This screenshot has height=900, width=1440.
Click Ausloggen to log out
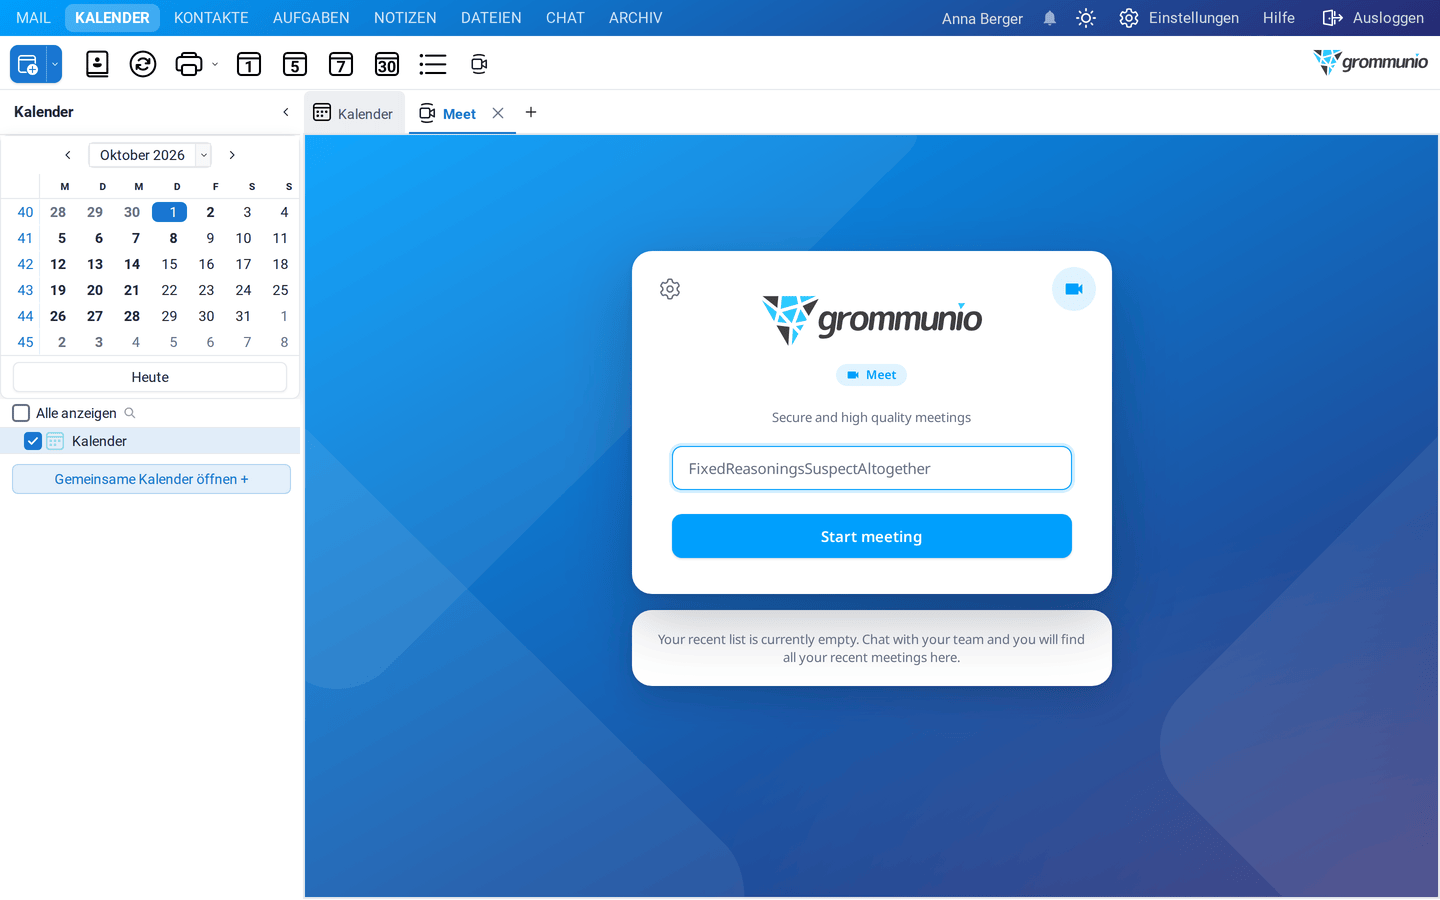click(x=1373, y=18)
